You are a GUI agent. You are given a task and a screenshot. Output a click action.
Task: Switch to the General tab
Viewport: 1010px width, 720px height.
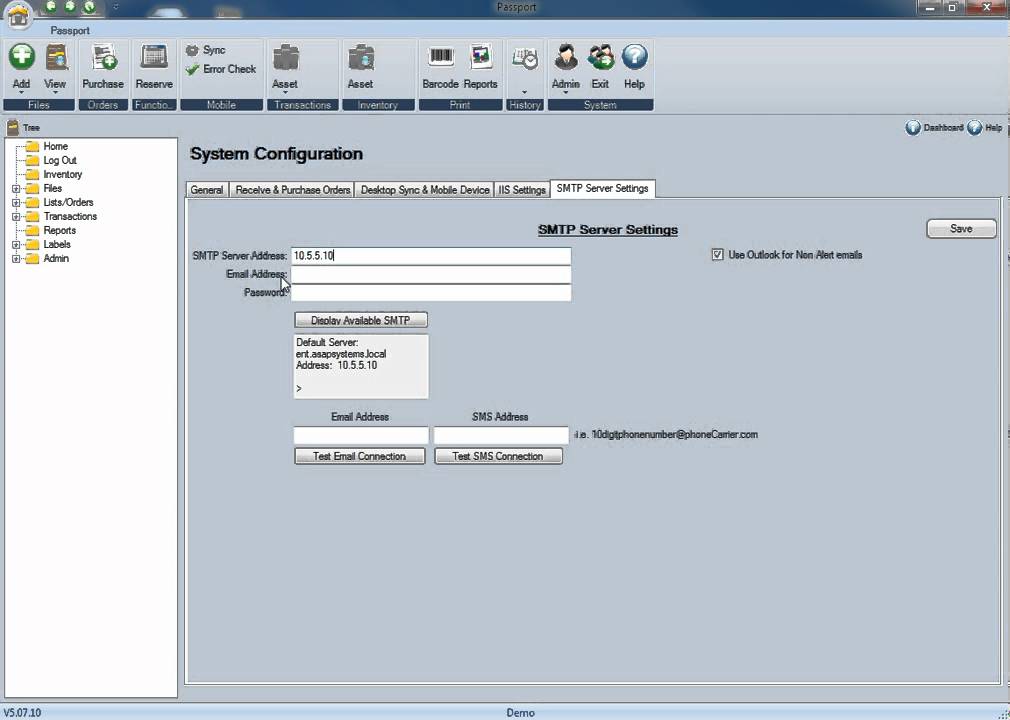(207, 190)
